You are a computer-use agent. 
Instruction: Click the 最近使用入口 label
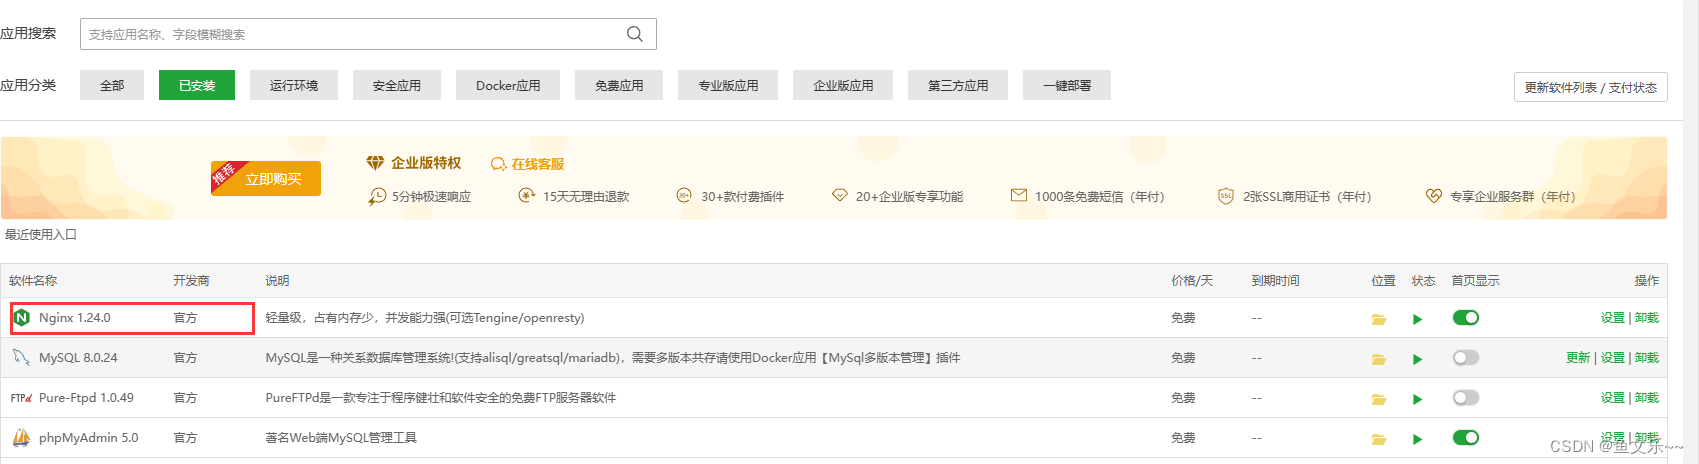41,235
